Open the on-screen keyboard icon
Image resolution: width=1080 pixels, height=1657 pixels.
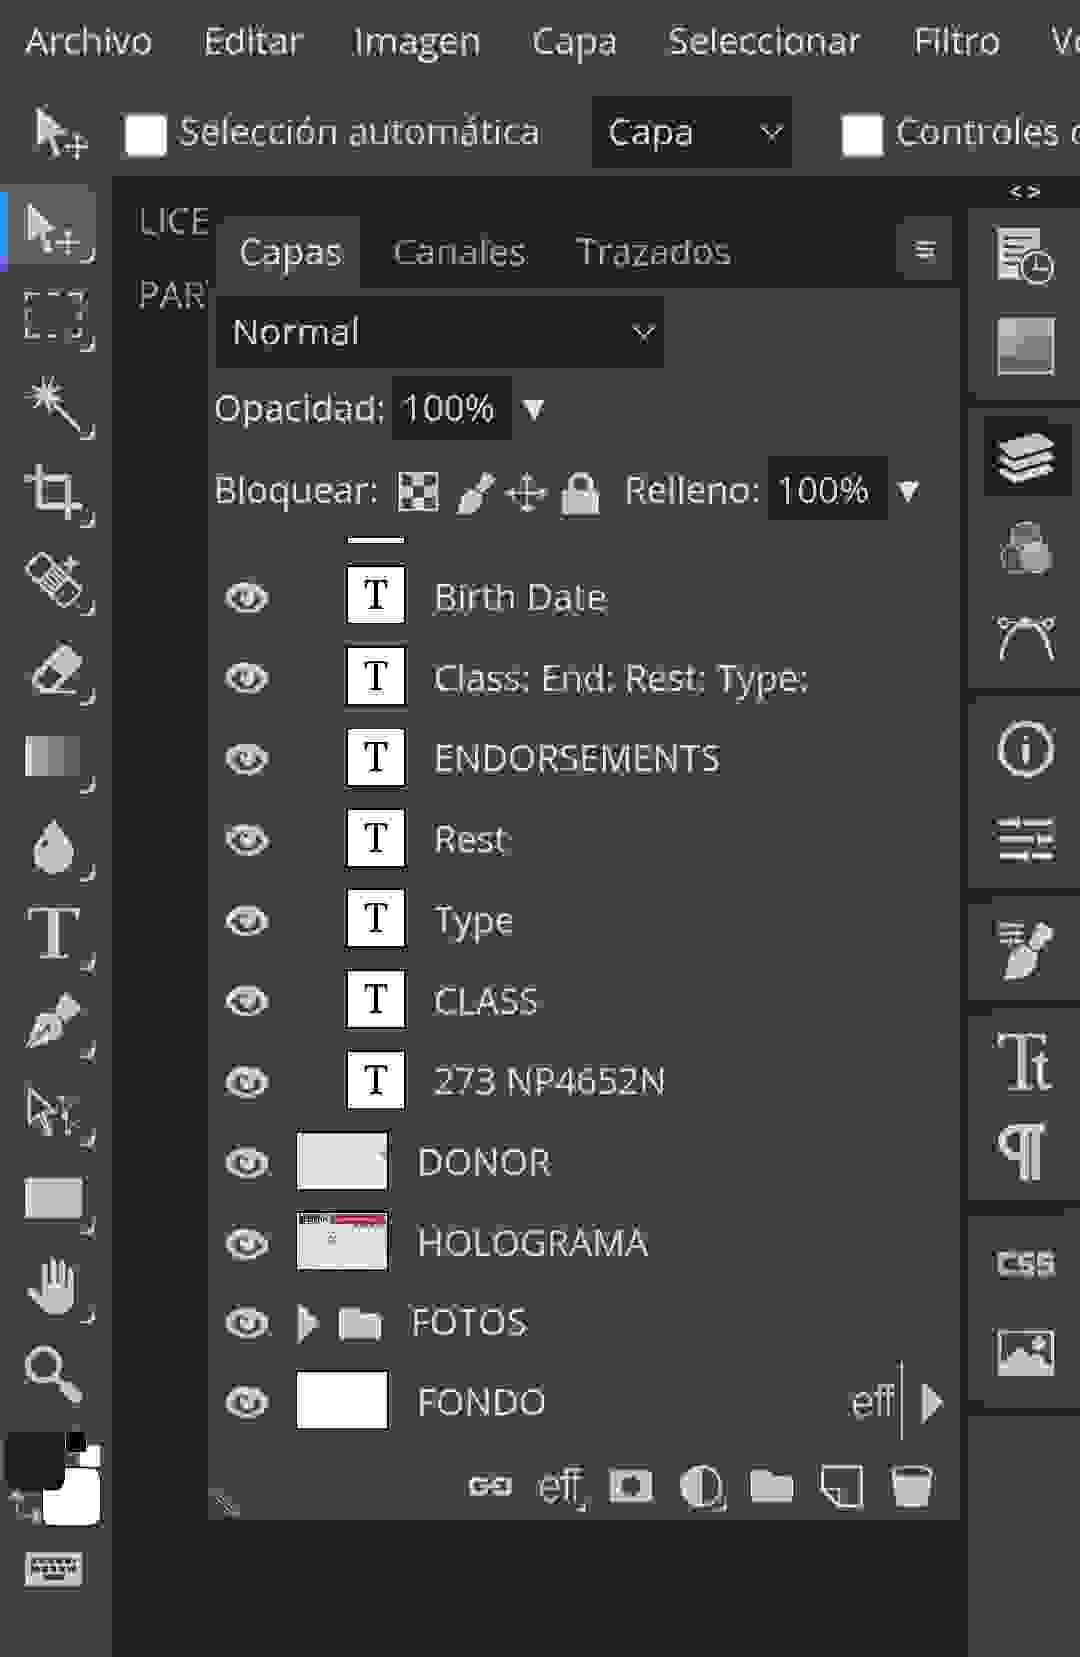coord(54,1569)
